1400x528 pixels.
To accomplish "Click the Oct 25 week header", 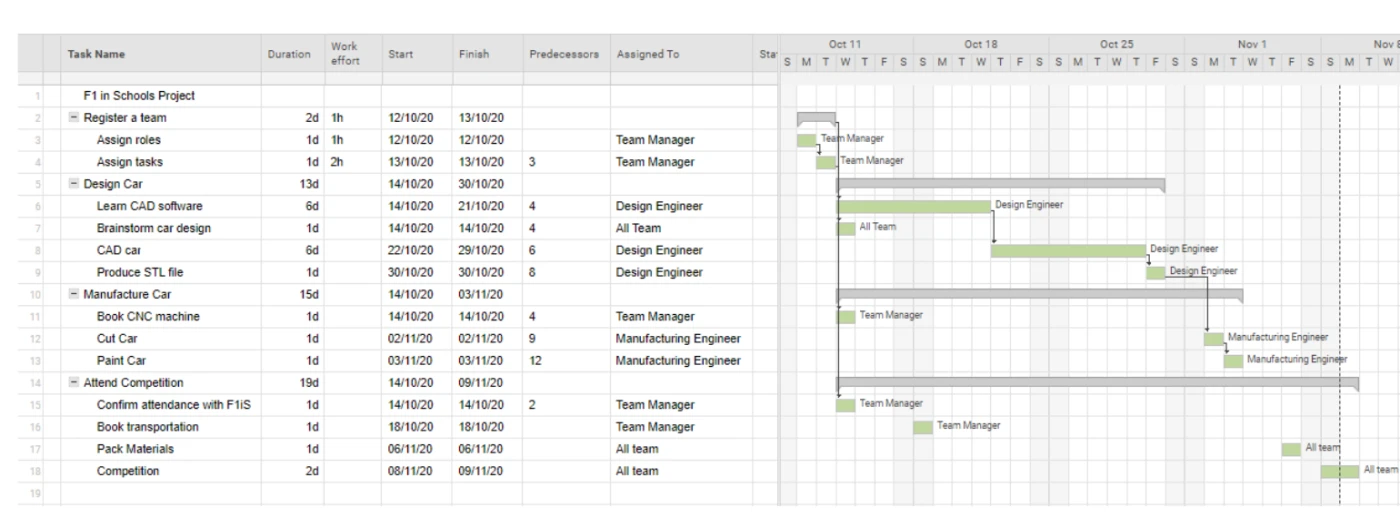I will pyautogui.click(x=1117, y=44).
